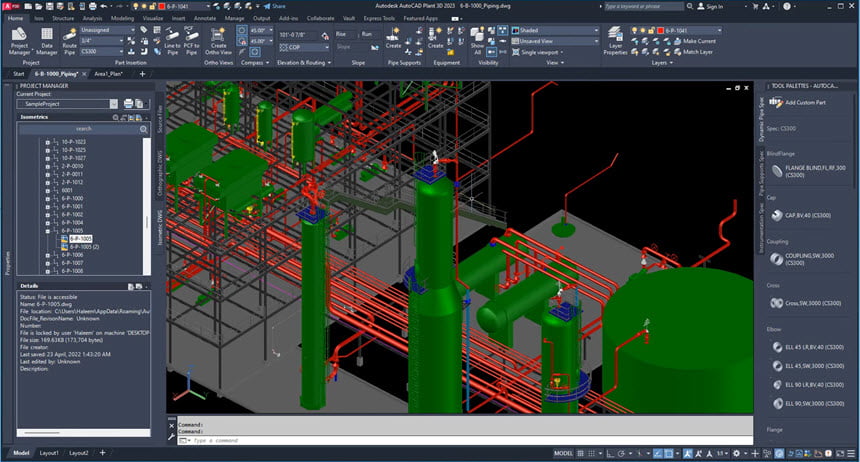Click Single viewport button
Image resolution: width=860 pixels, height=462 pixels.
538,52
